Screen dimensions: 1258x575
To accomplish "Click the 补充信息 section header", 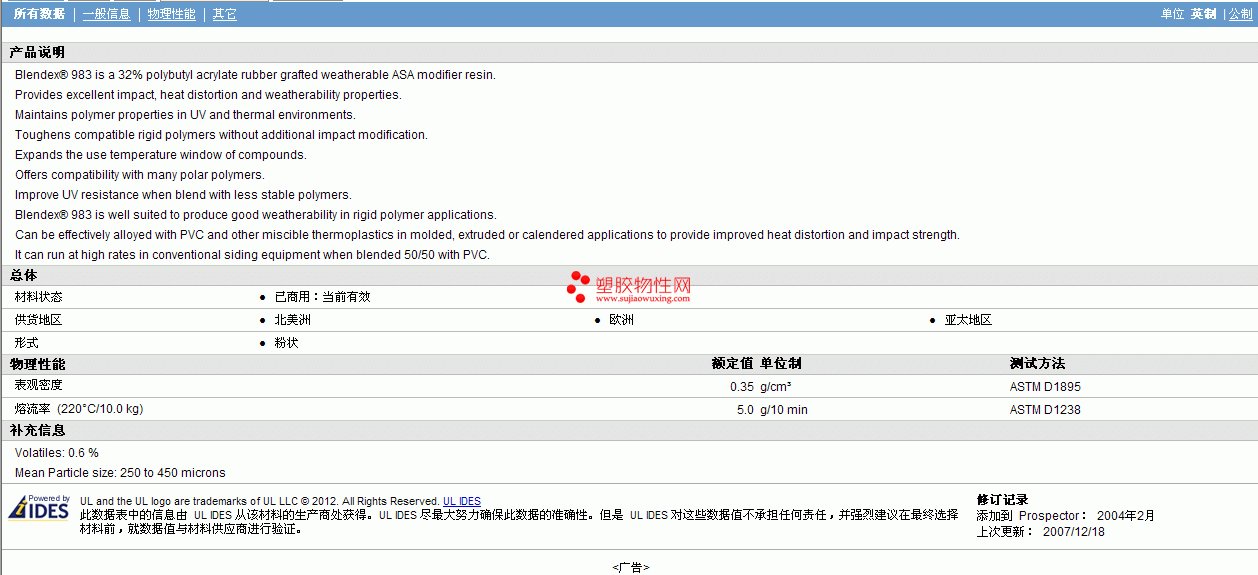I will tap(37, 430).
